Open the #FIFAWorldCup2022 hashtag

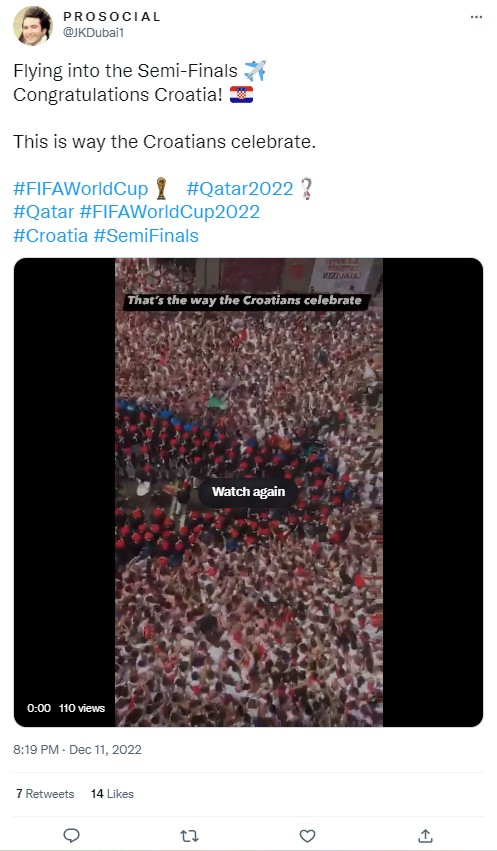point(169,212)
